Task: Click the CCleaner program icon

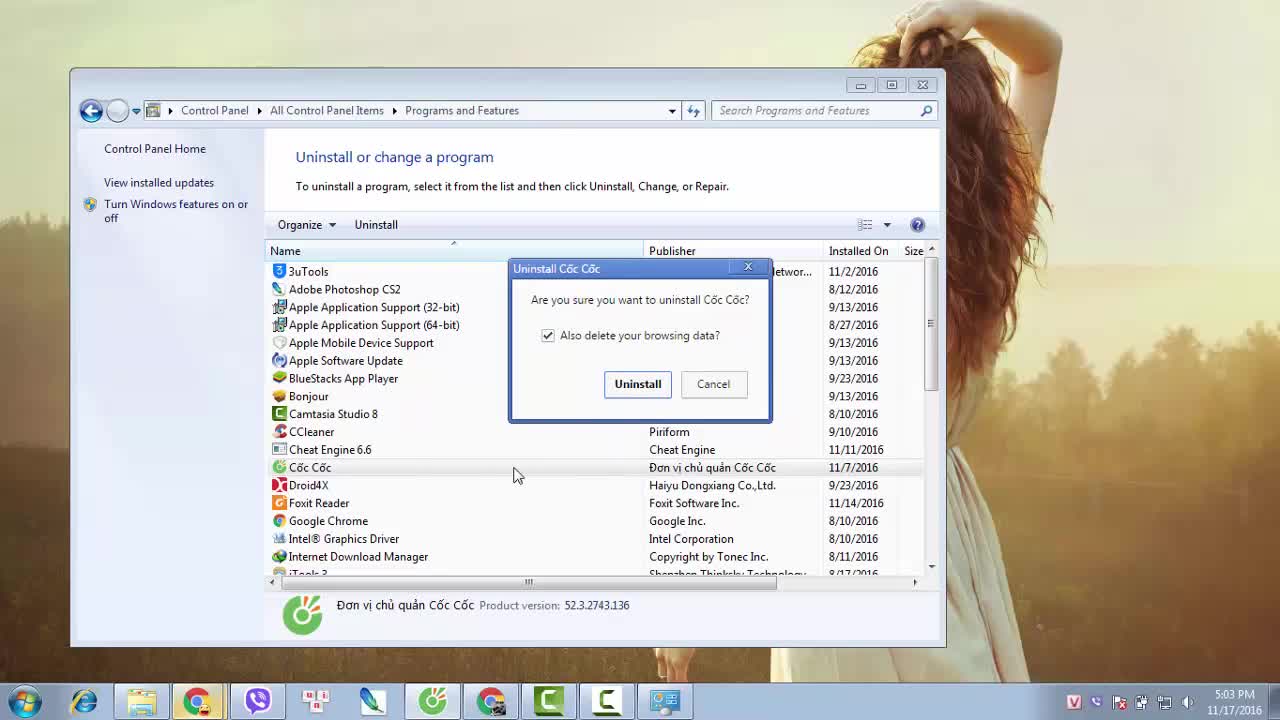Action: [x=280, y=432]
